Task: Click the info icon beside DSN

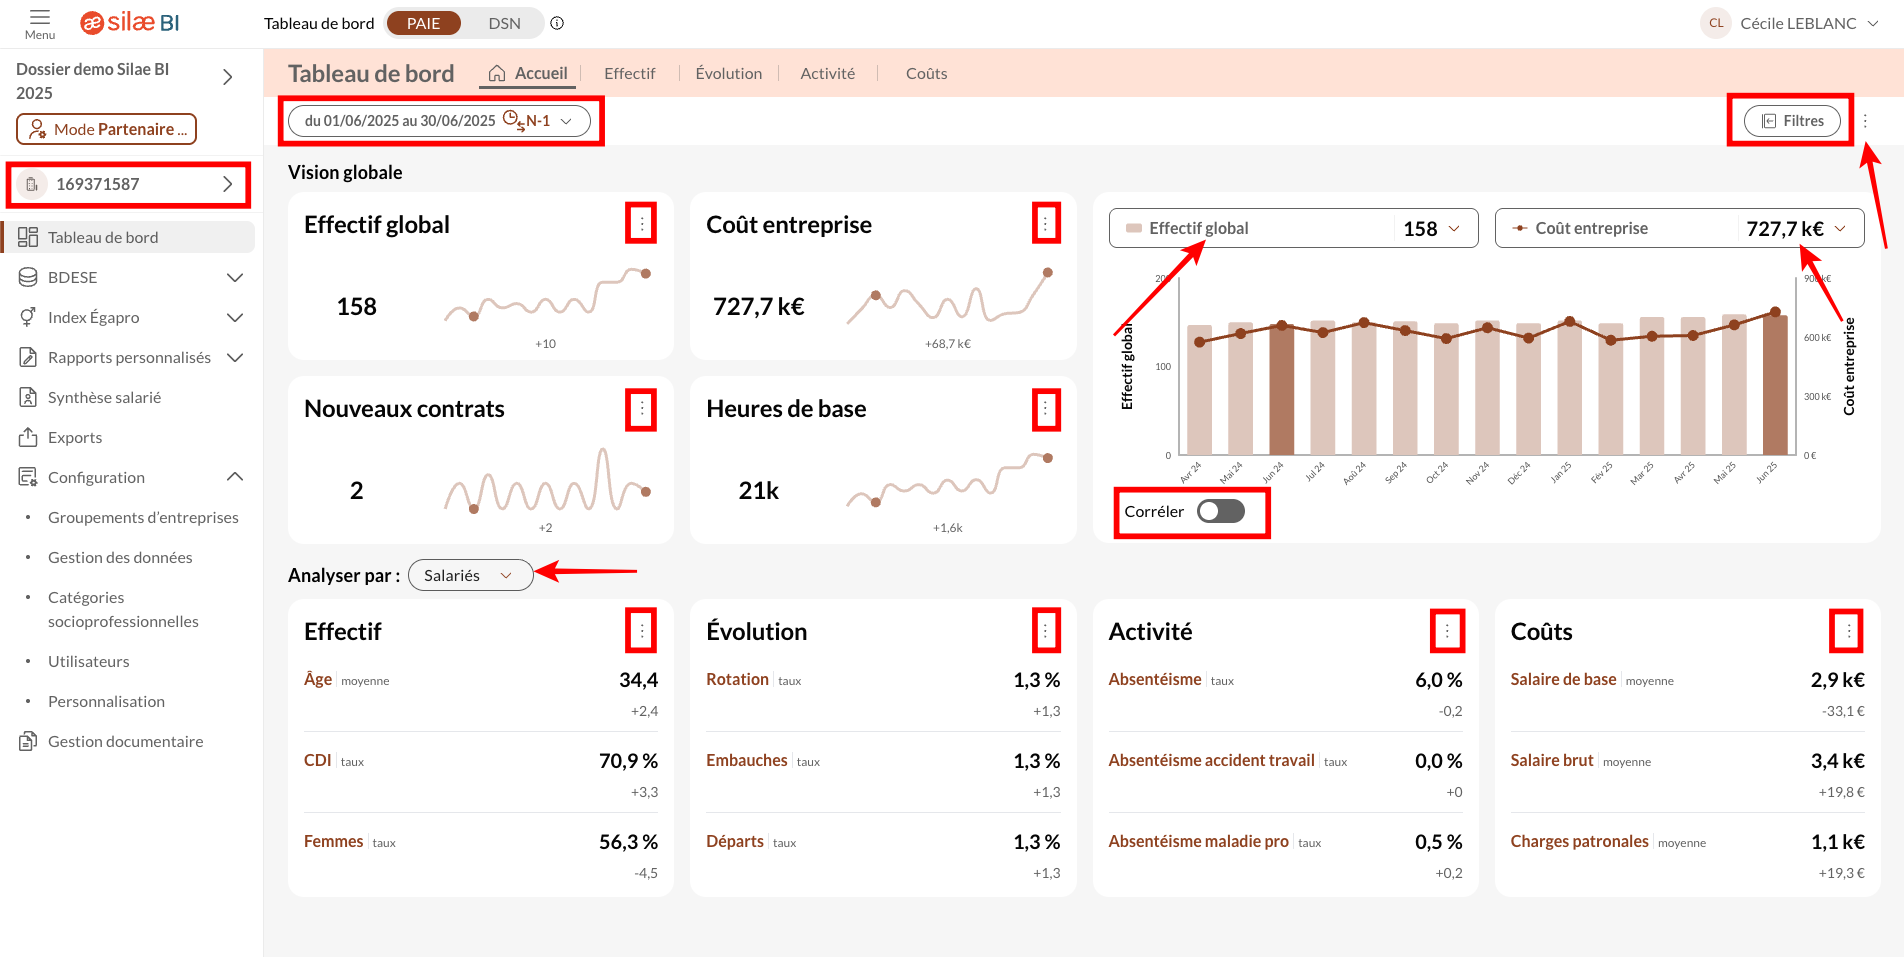Action: [557, 23]
